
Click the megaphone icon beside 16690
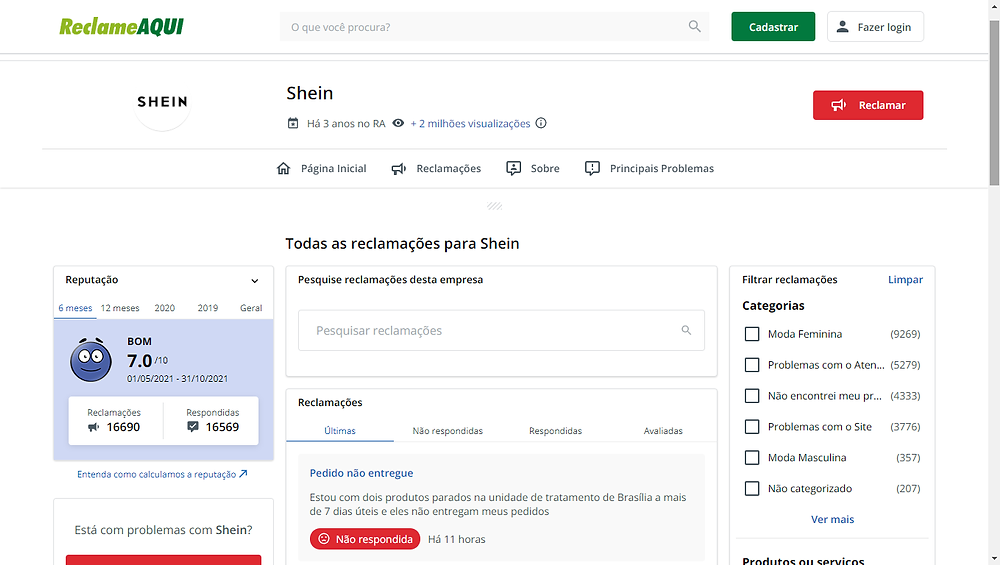pyautogui.click(x=94, y=427)
